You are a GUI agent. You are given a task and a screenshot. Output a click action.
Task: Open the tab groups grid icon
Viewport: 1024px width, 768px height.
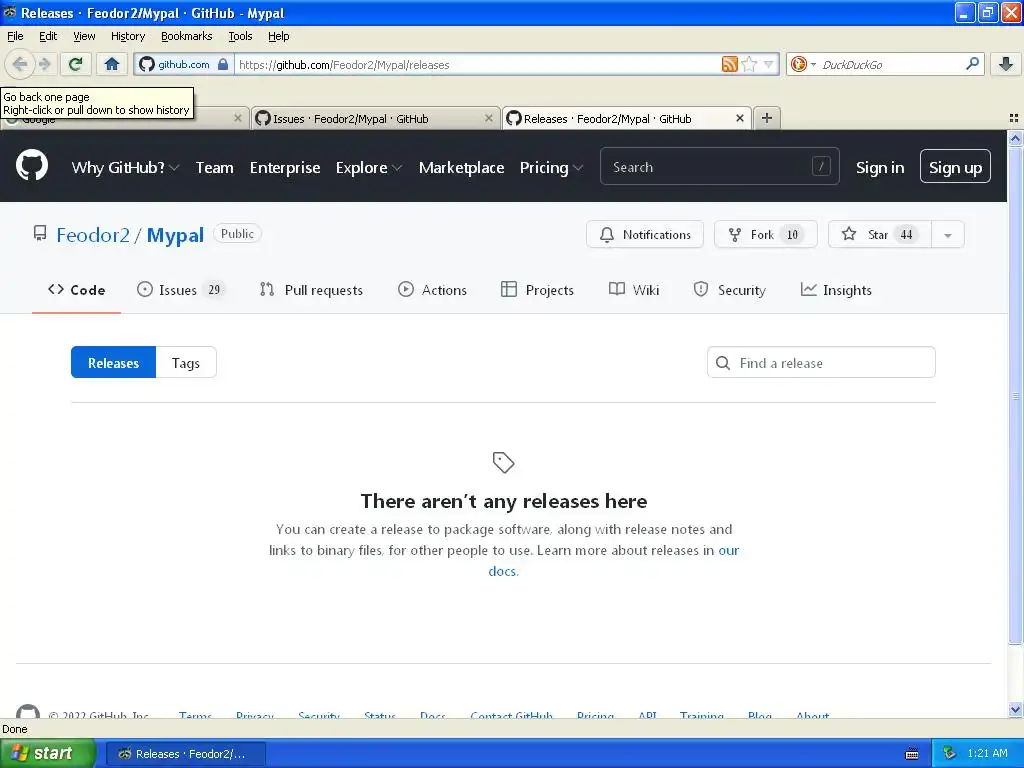(1014, 118)
